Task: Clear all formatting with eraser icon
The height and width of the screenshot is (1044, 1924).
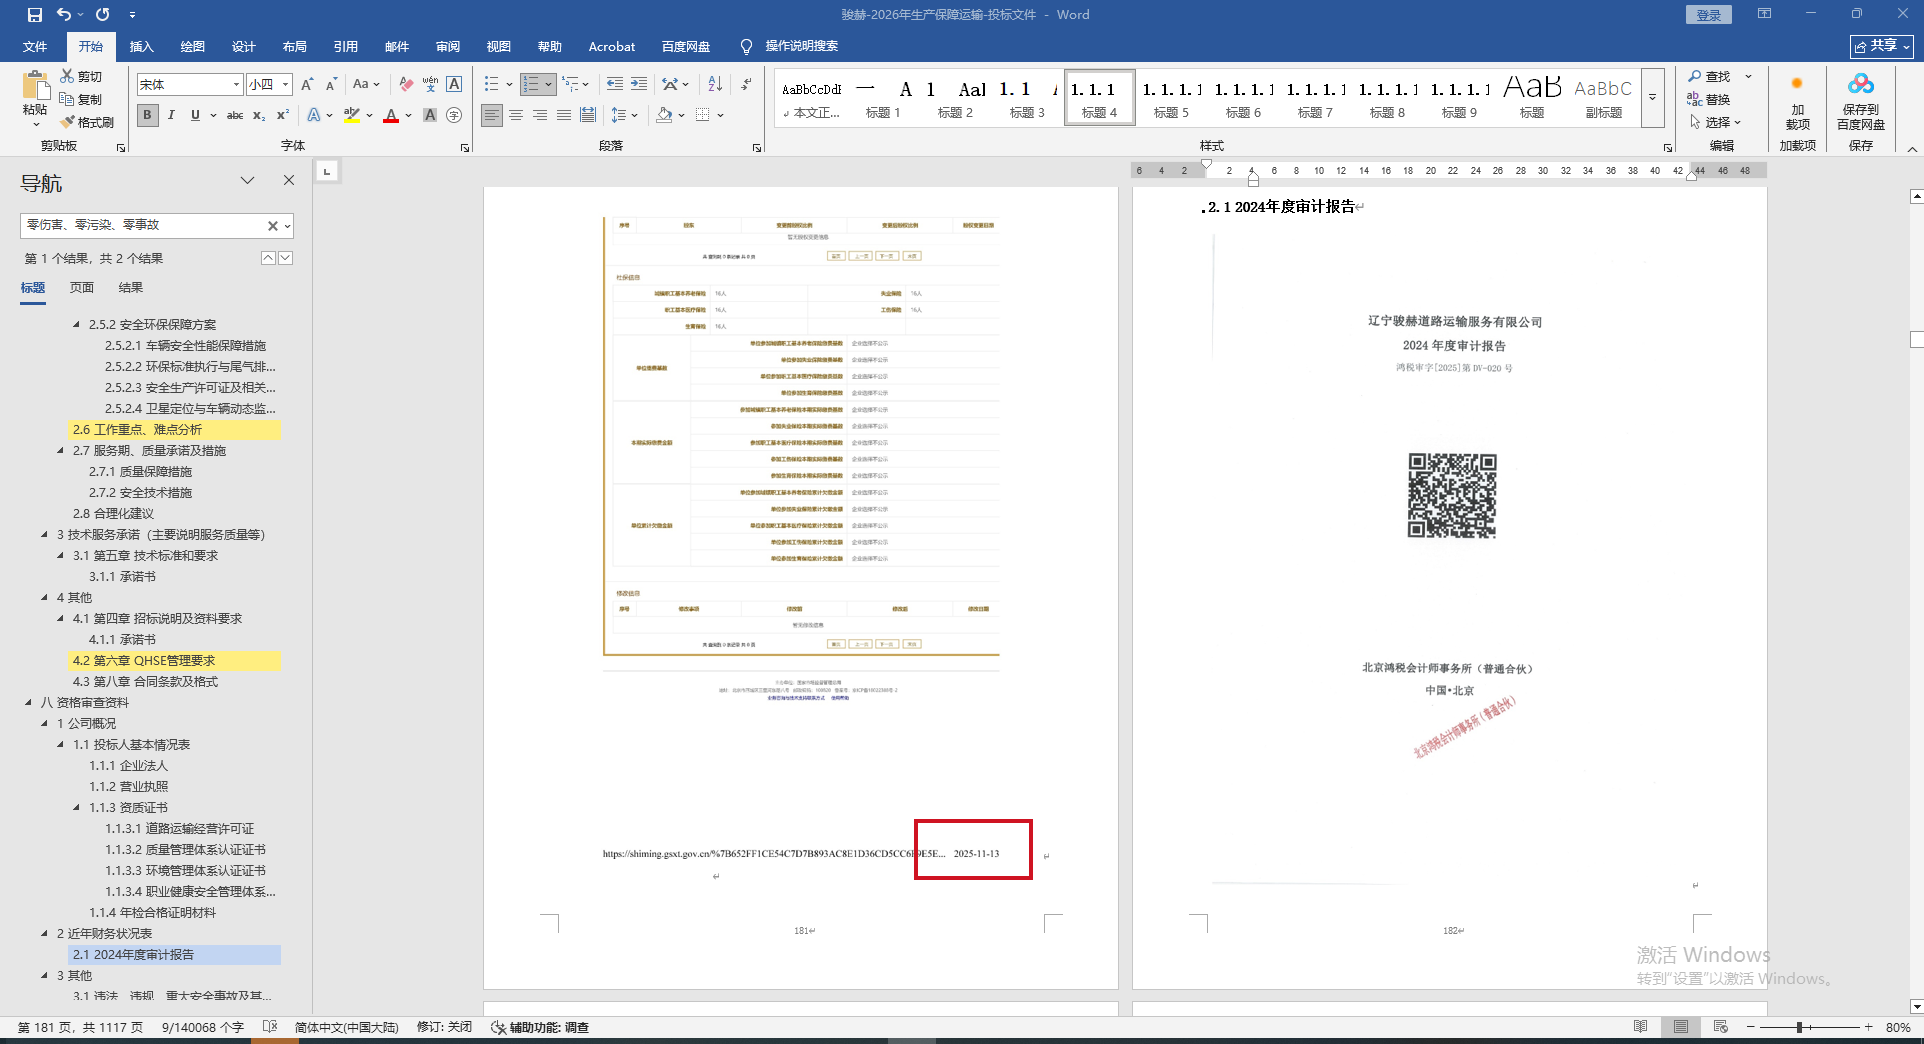Action: coord(405,84)
